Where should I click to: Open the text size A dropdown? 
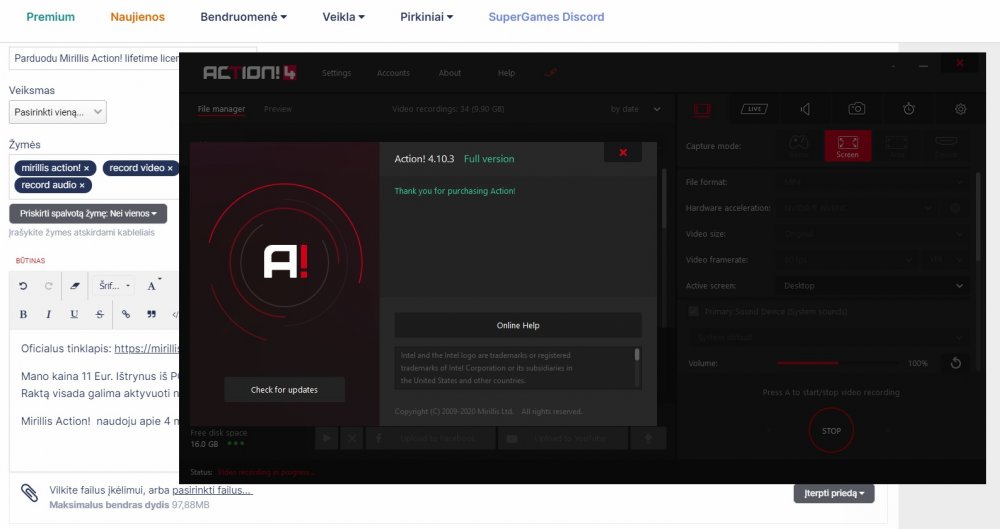153,286
